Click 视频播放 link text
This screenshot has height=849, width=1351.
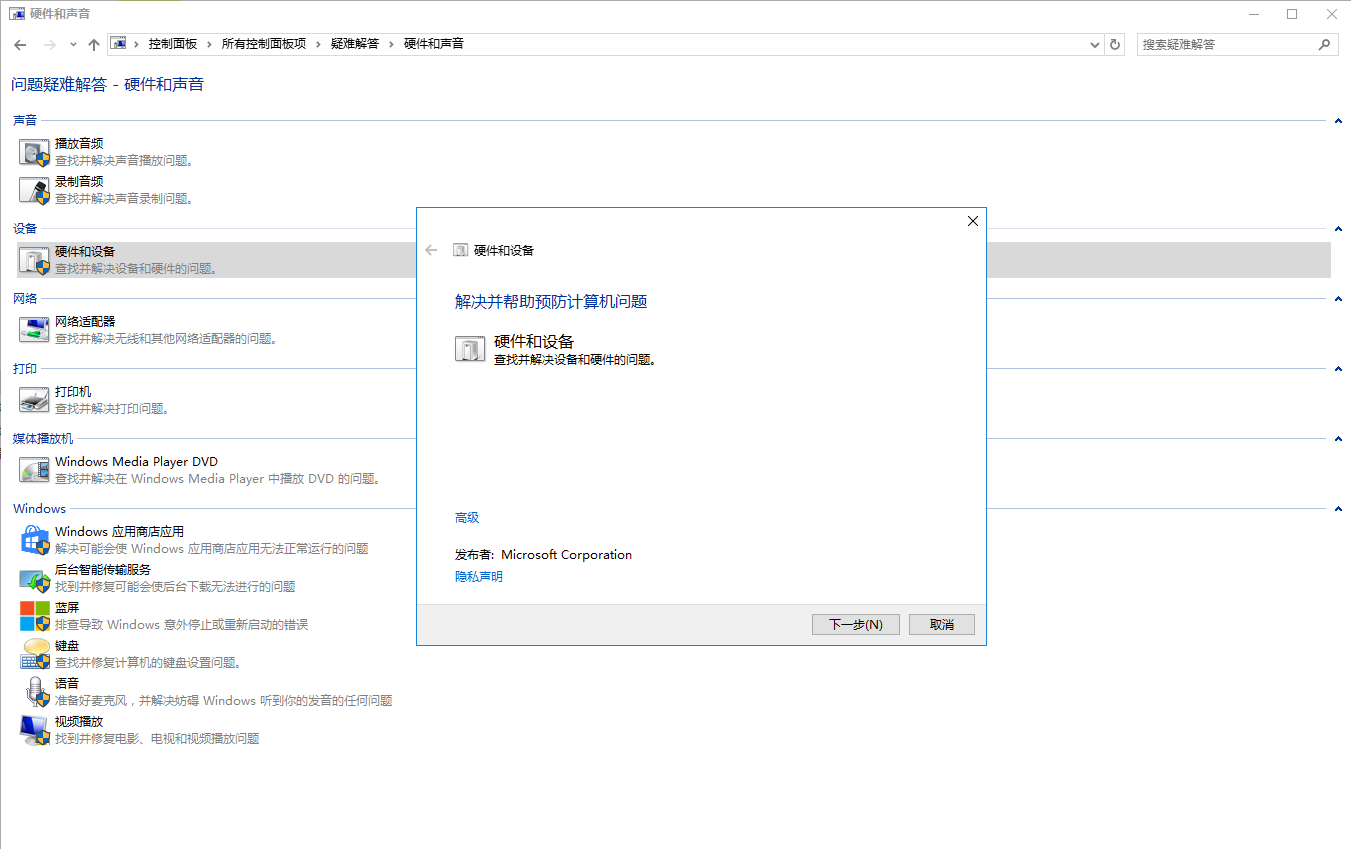79,721
